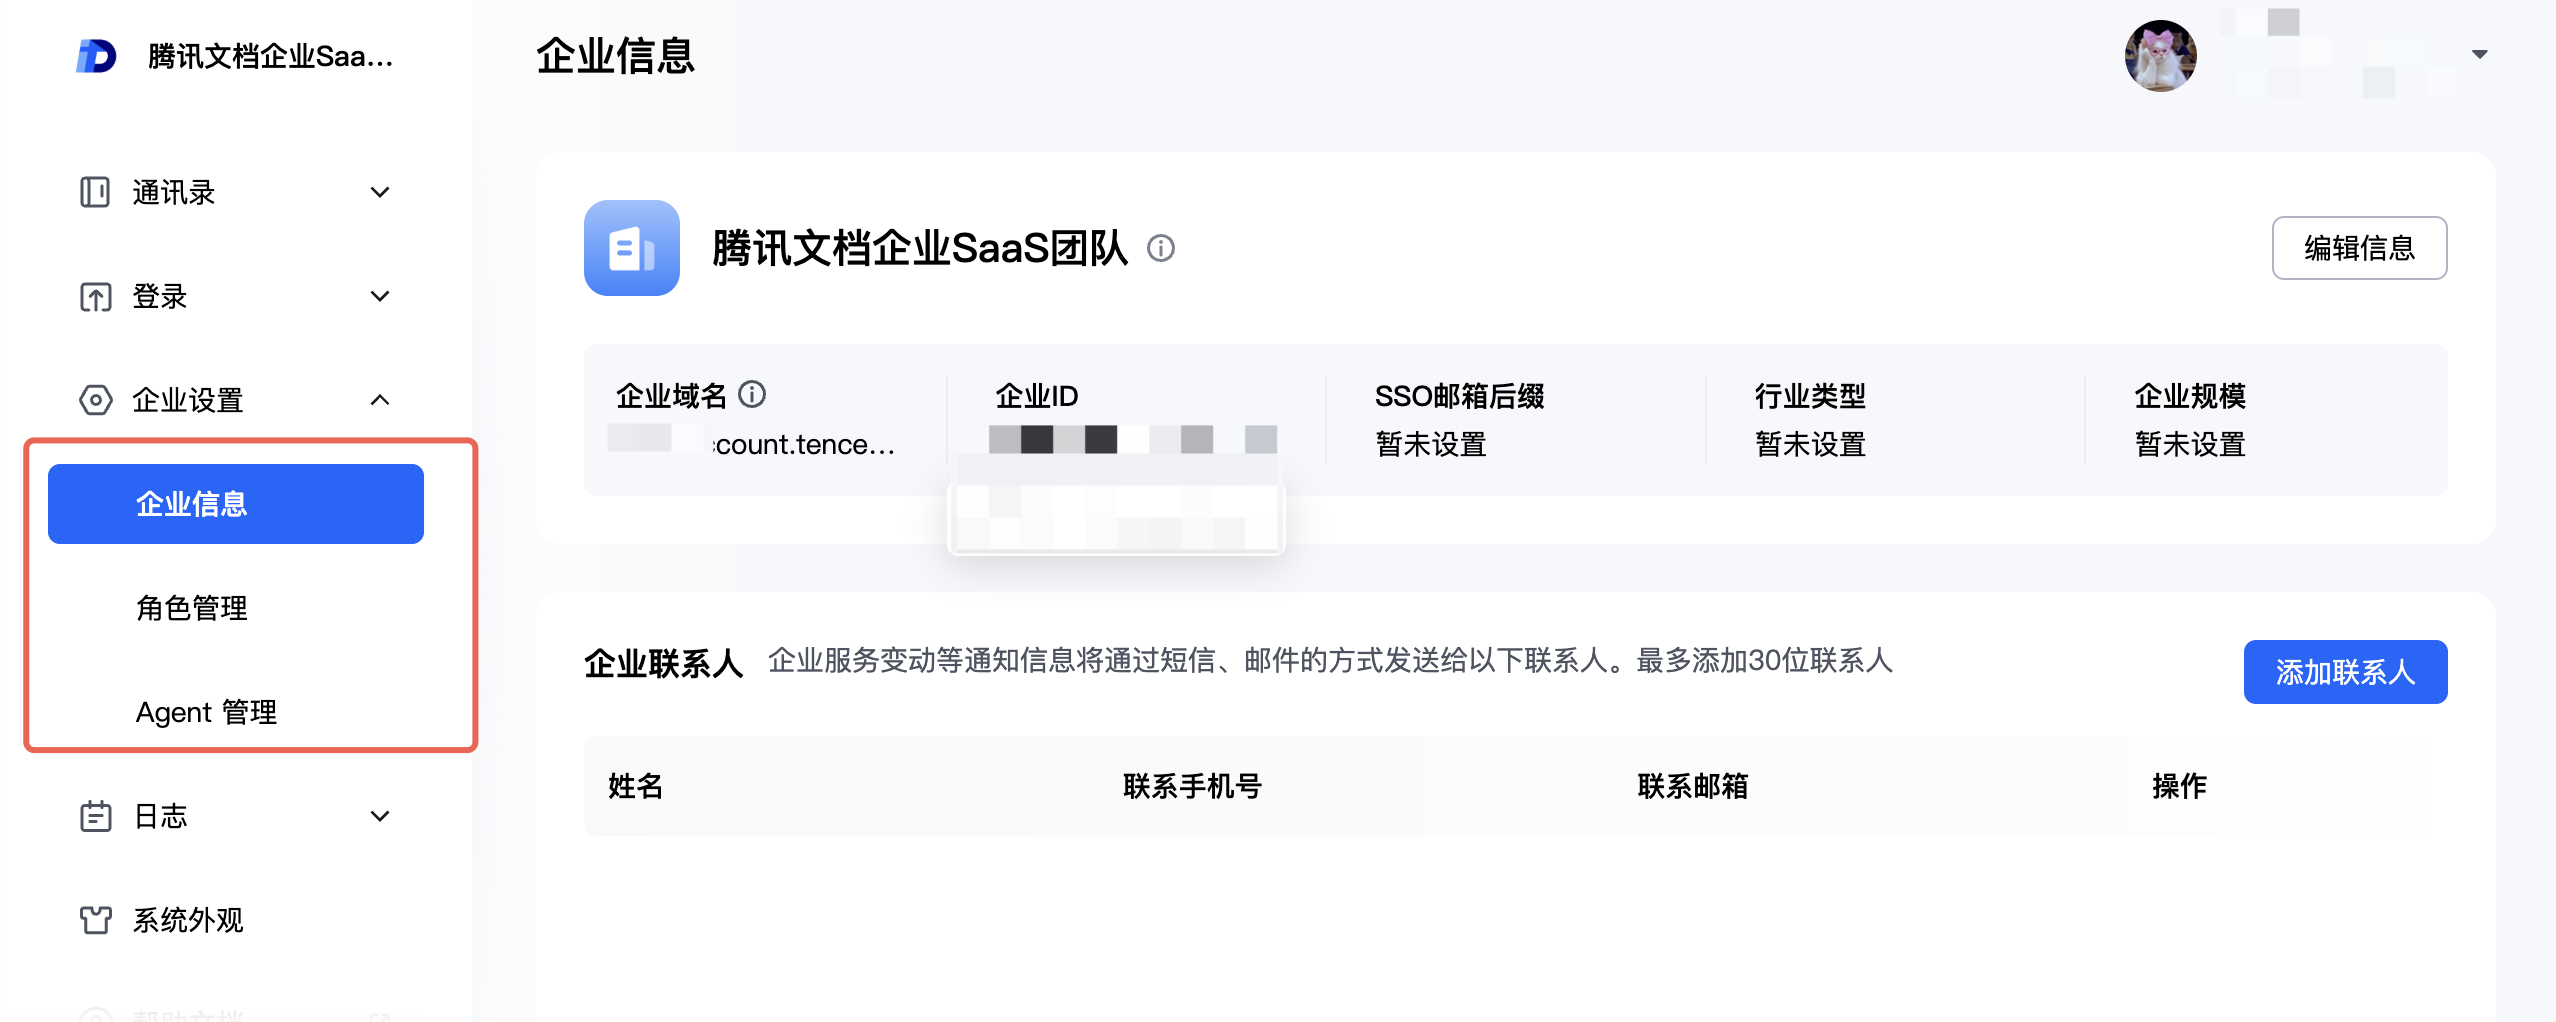Click the 系统外观 shirt icon
This screenshot has width=2556, height=1022.
[95, 920]
